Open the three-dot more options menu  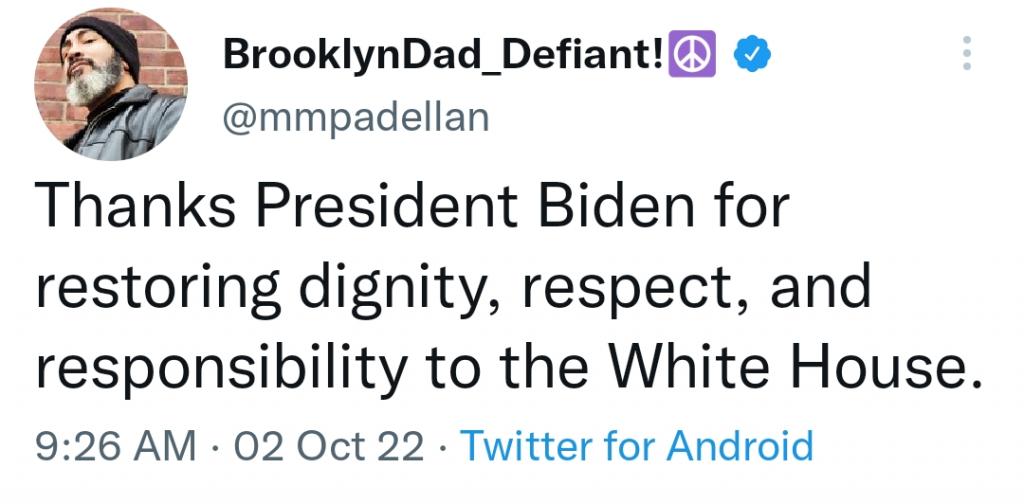[966, 53]
